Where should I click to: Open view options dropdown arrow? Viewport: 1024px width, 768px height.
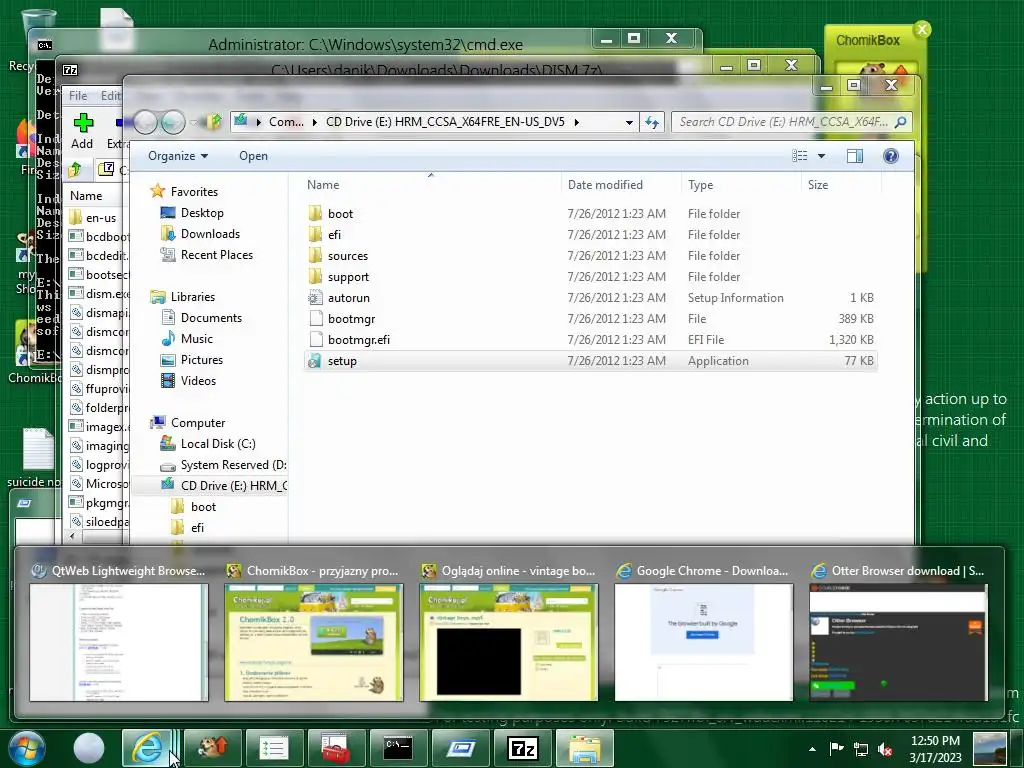pos(822,156)
